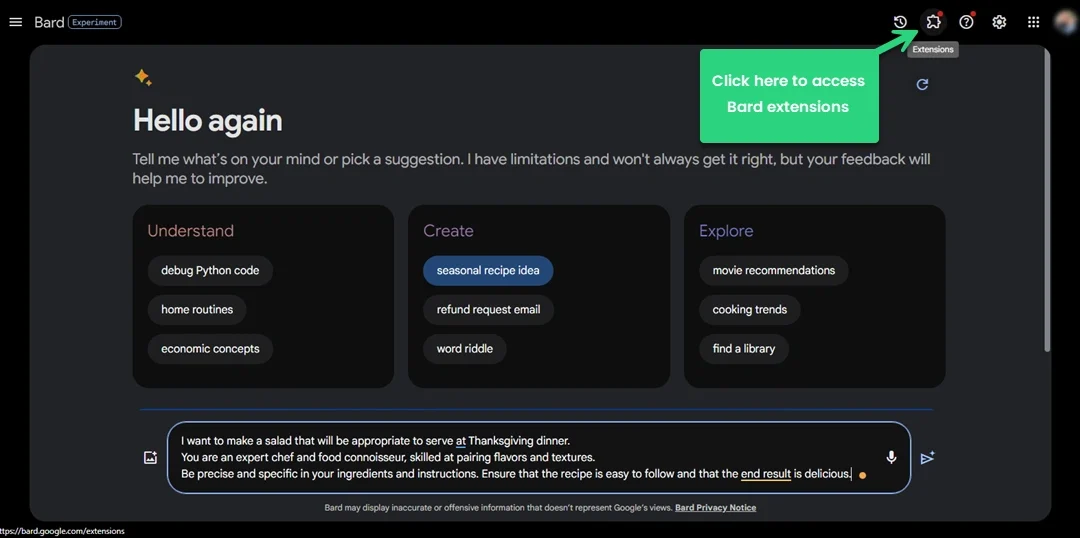Click the Create card heading
Image resolution: width=1080 pixels, height=538 pixels.
click(448, 231)
